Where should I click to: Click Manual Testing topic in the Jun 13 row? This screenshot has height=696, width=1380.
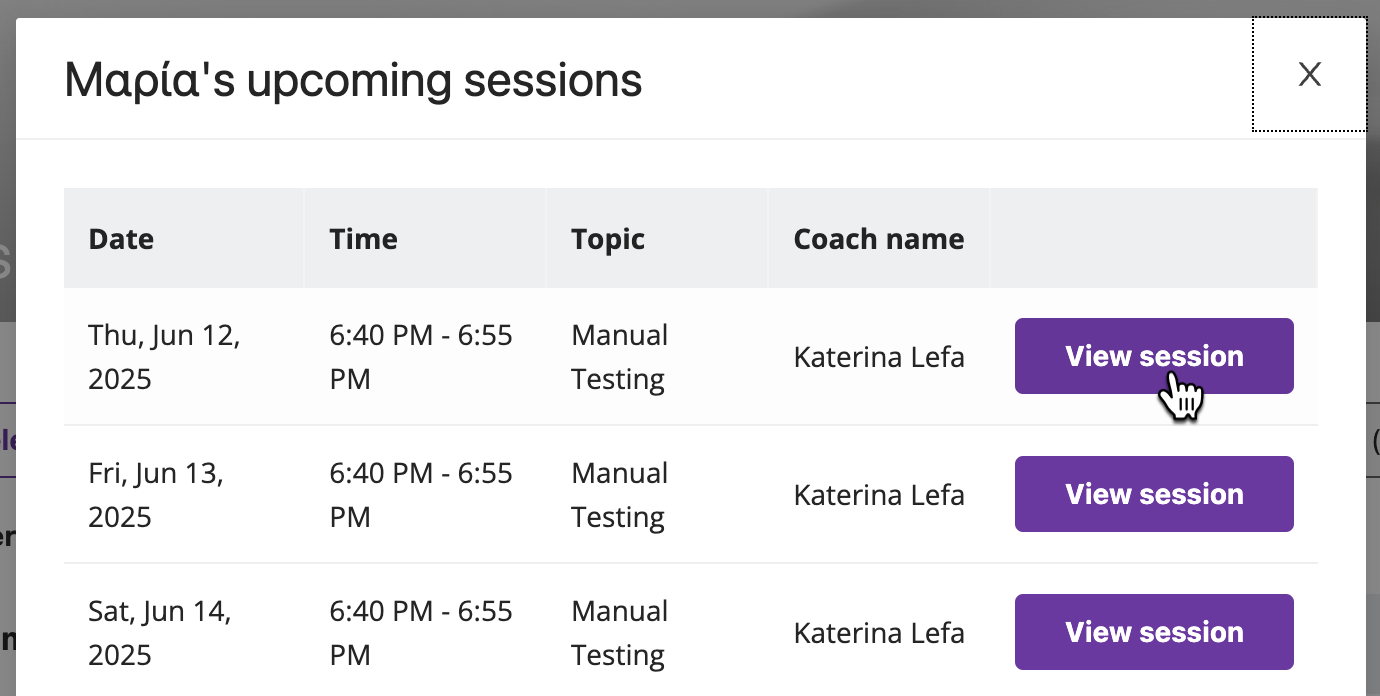tap(619, 495)
